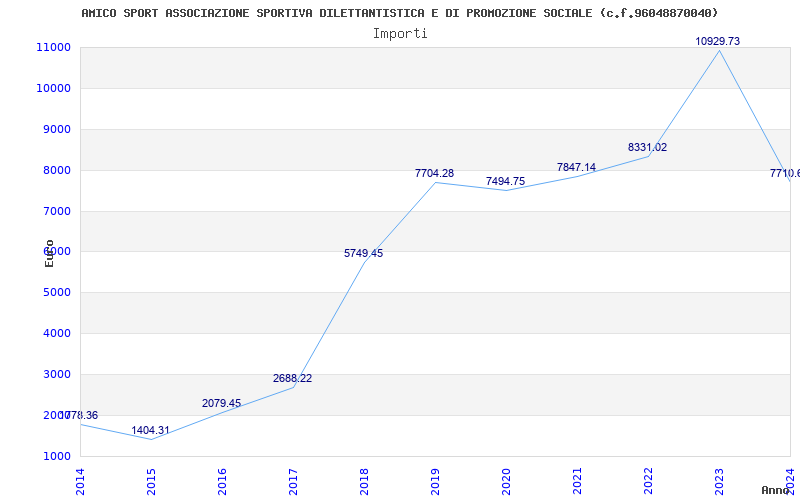Click the y-axis value 3000

tap(57, 374)
